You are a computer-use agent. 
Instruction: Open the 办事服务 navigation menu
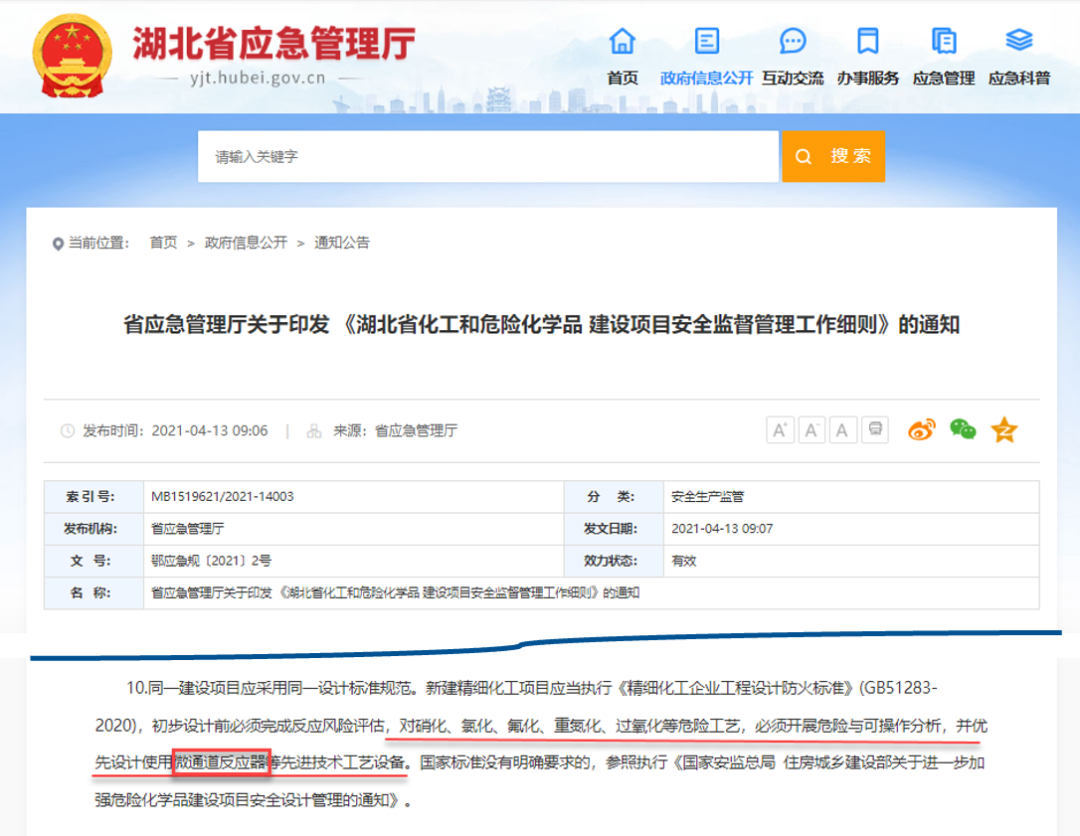coord(868,79)
